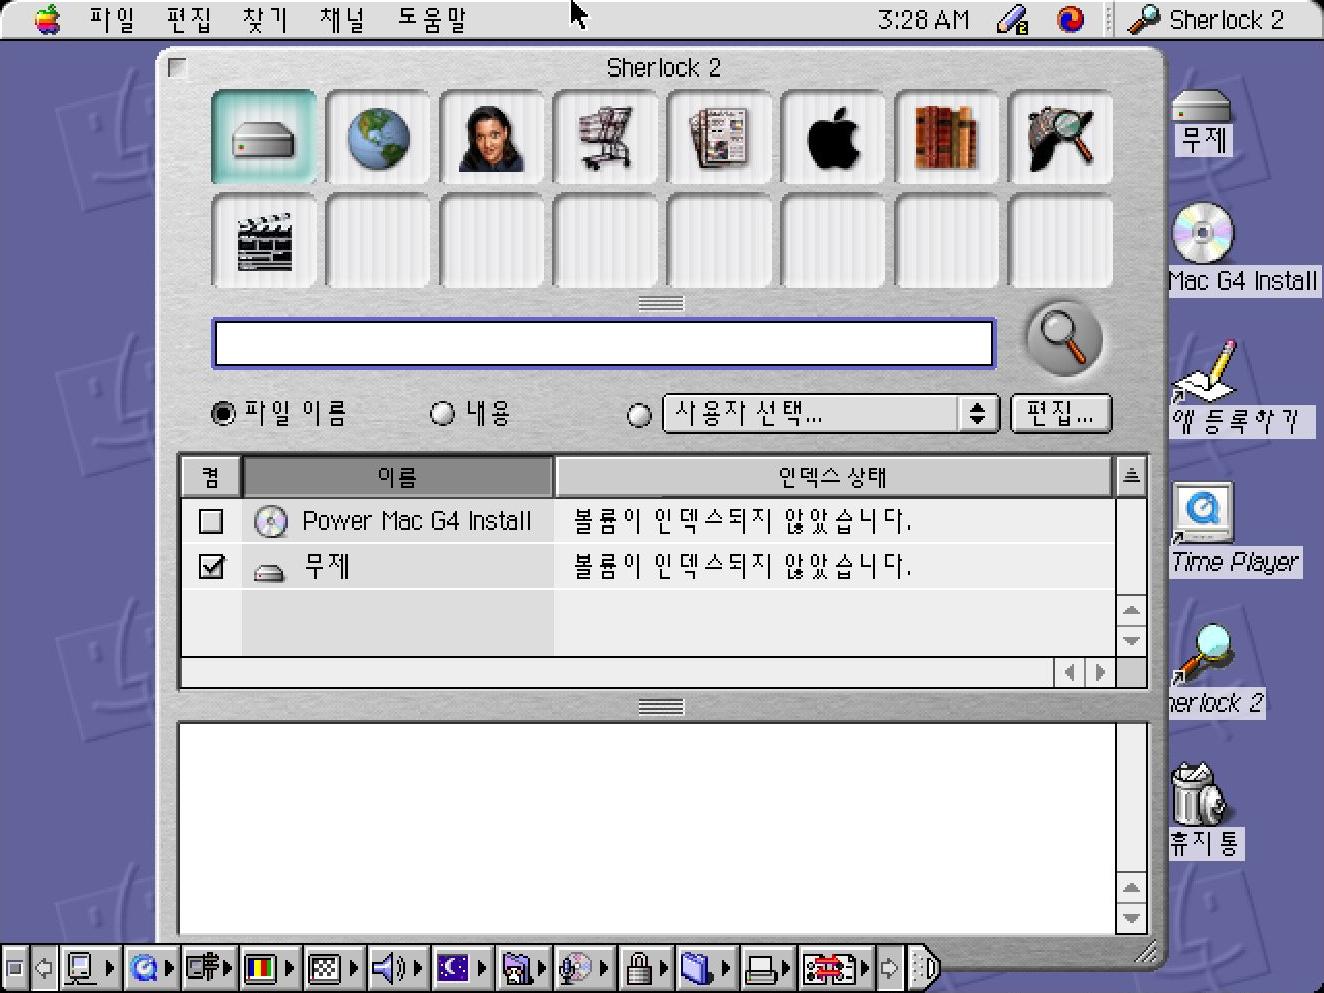The image size is (1324, 993).
Task: Click the control strip scroll left arrow
Action: tap(42, 968)
